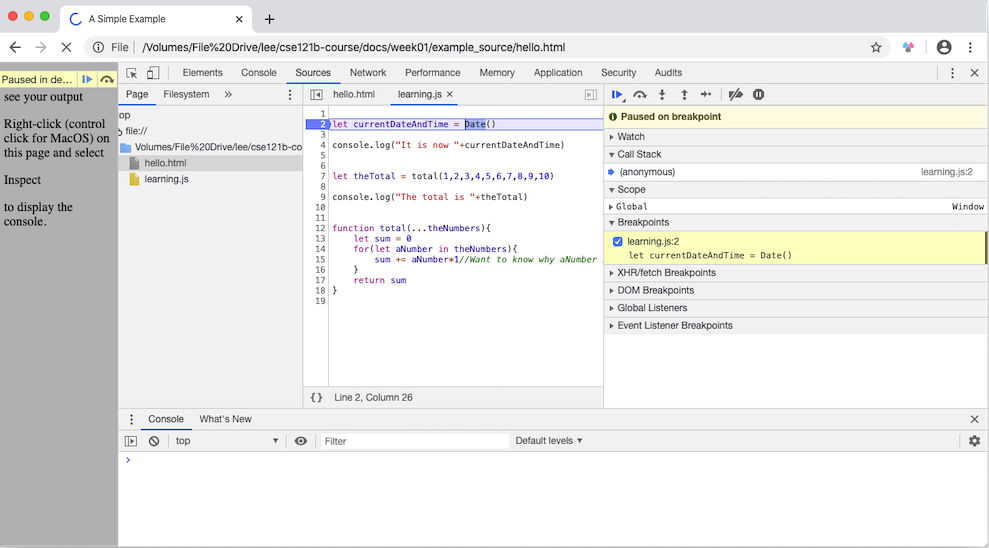This screenshot has height=548, width=989.
Task: Open the console context dropdown top
Action: tap(226, 441)
